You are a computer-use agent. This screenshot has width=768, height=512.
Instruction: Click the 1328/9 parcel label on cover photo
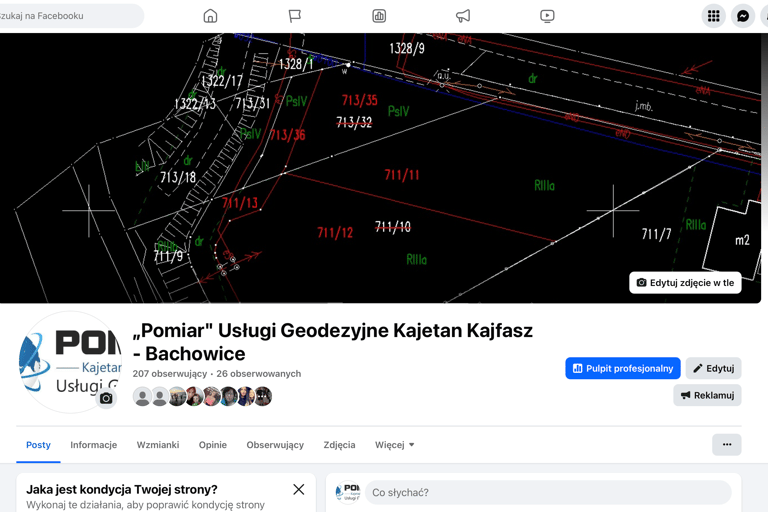[407, 48]
